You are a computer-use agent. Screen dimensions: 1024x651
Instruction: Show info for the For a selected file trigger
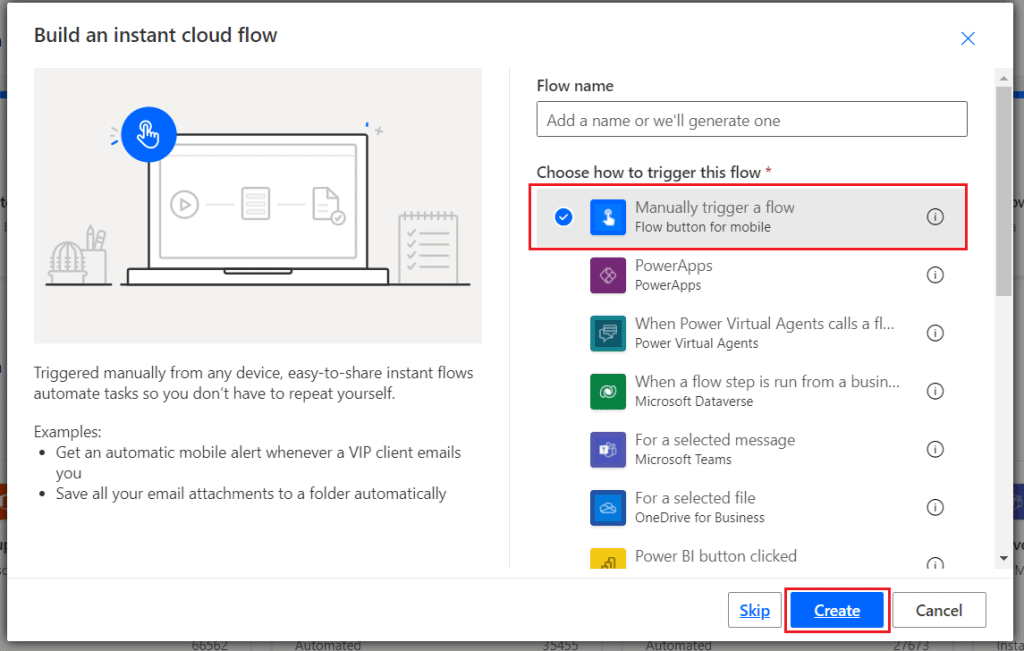[935, 507]
